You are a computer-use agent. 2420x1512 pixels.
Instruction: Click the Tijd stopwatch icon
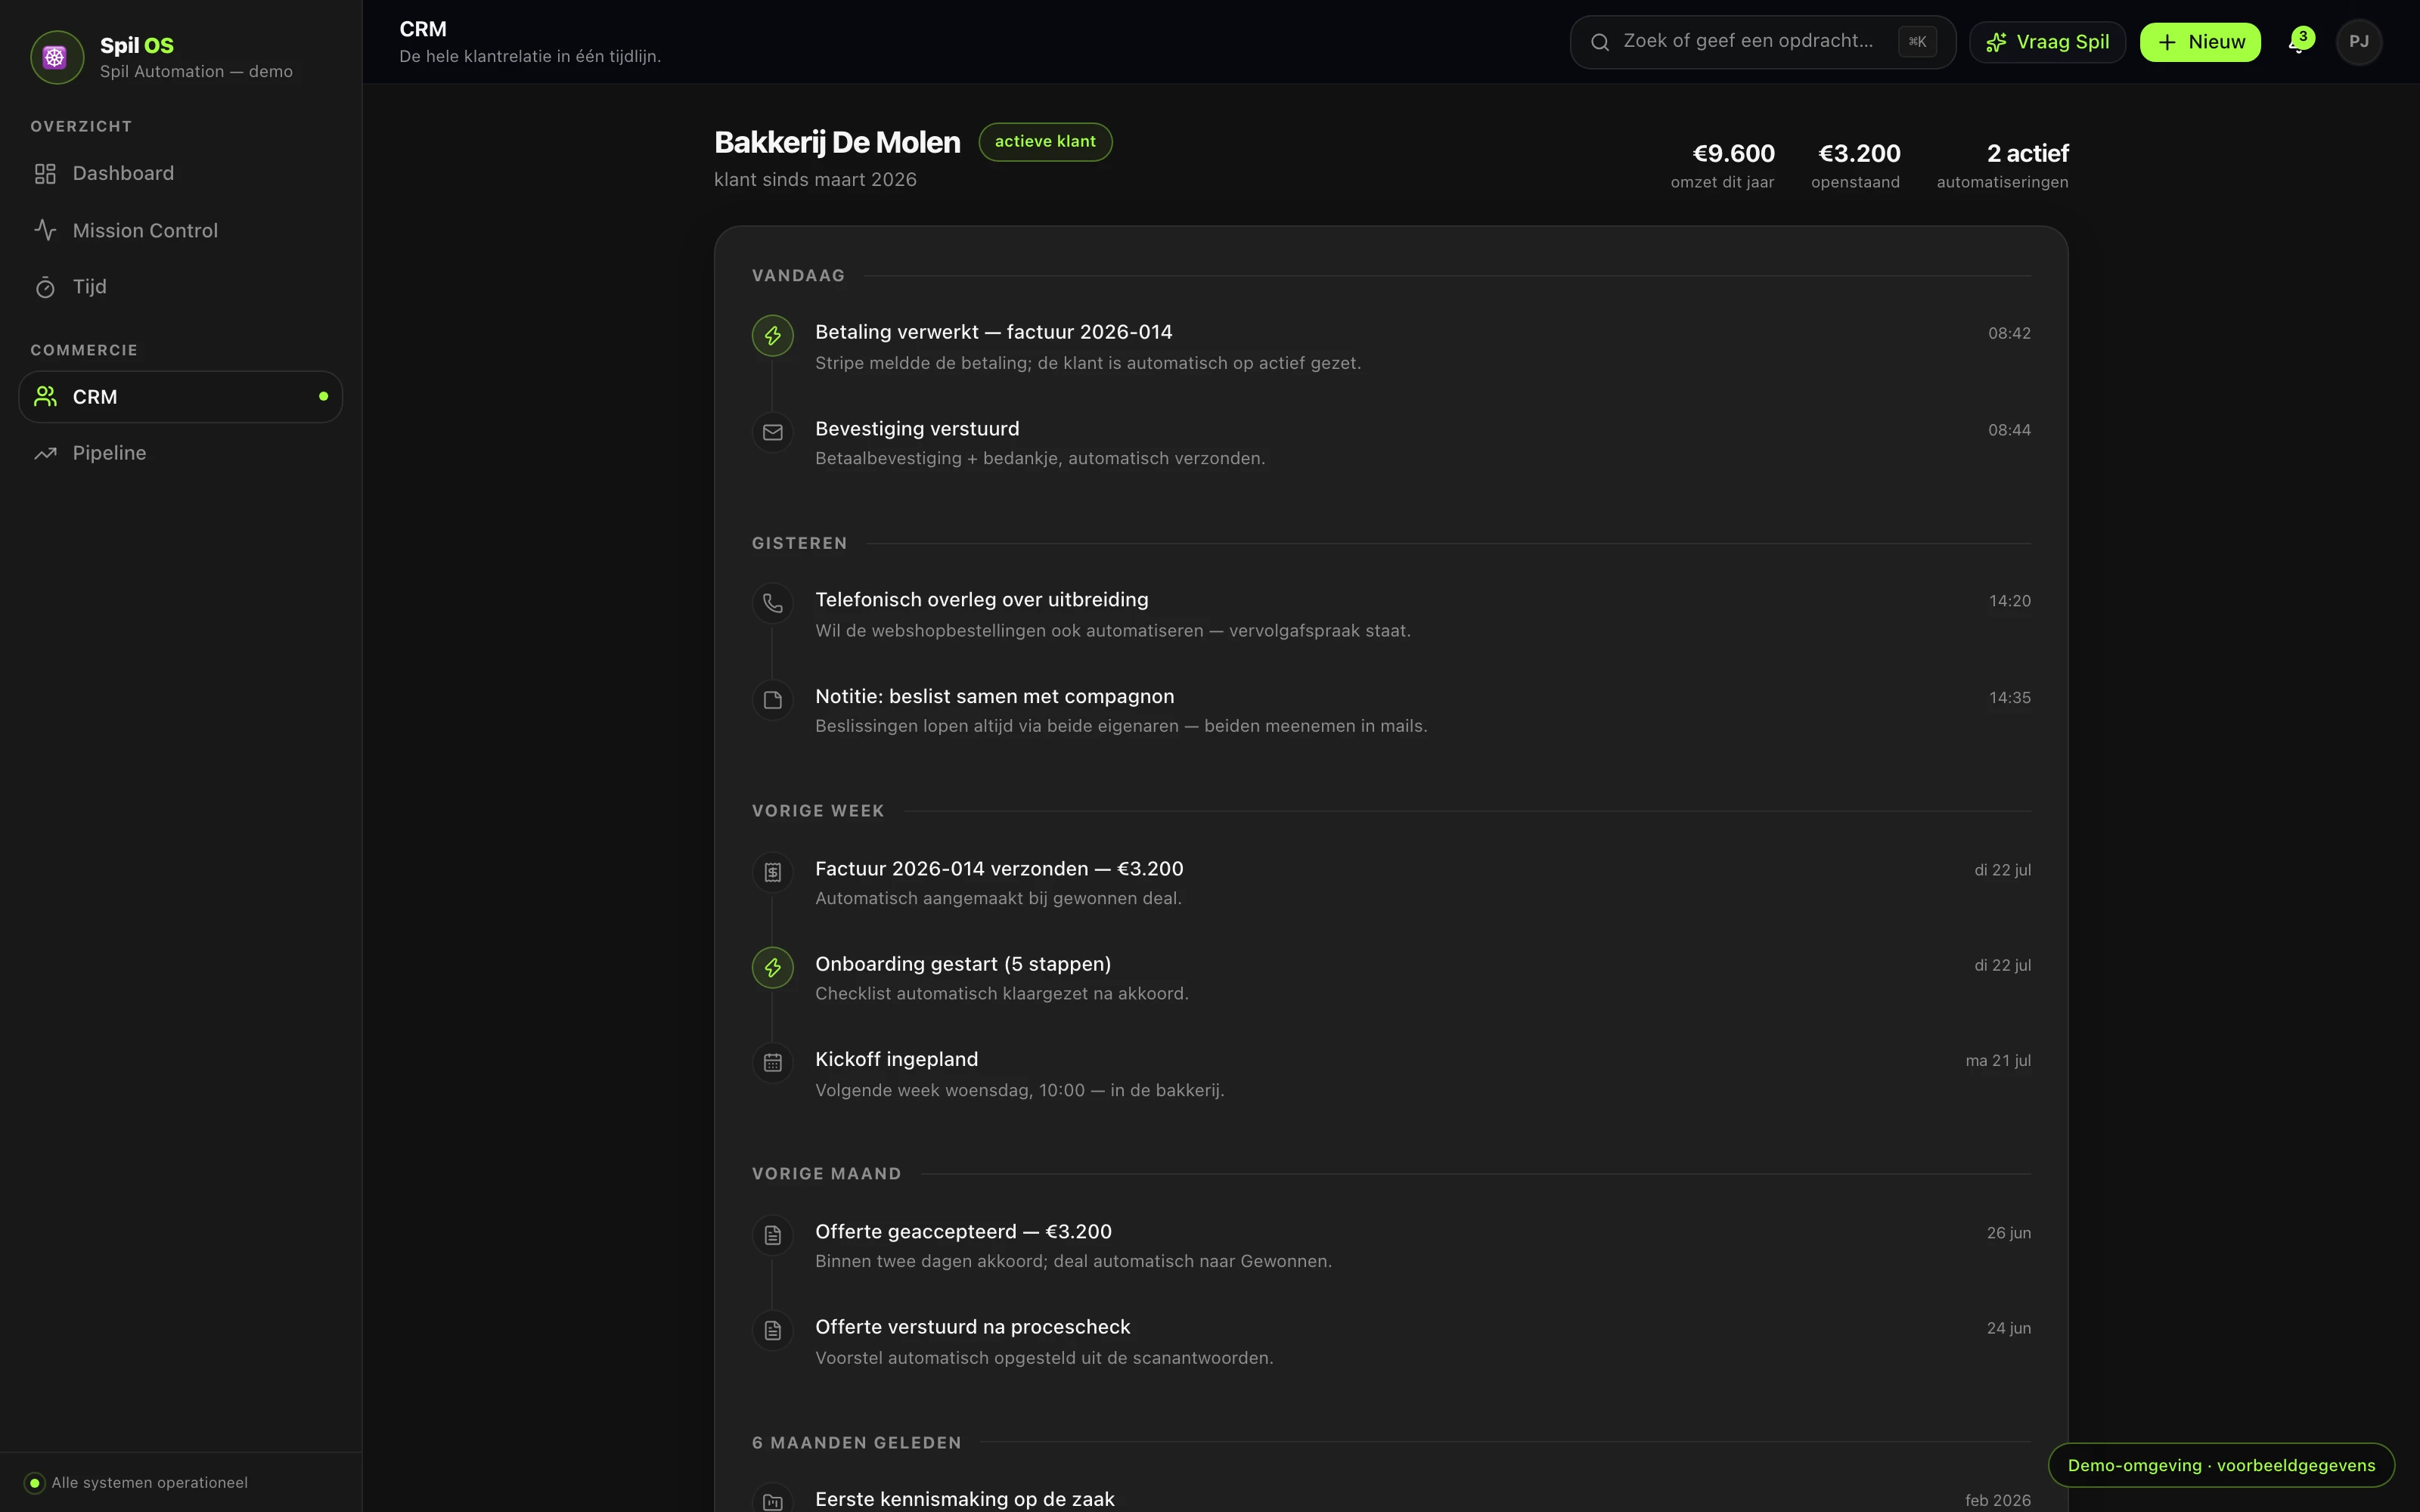pyautogui.click(x=45, y=288)
